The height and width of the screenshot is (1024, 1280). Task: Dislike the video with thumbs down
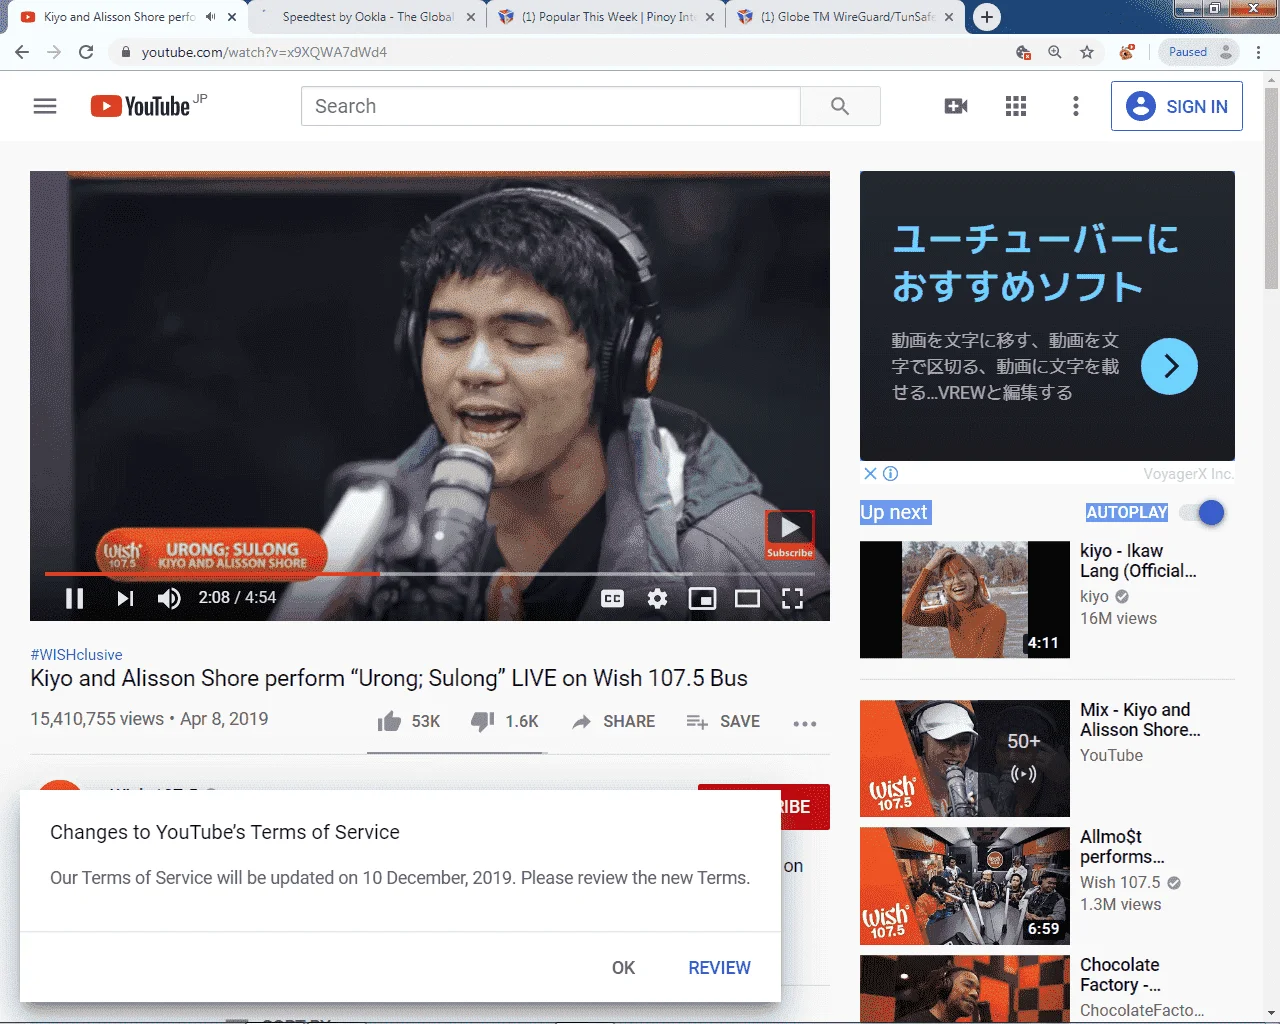pyautogui.click(x=504, y=721)
